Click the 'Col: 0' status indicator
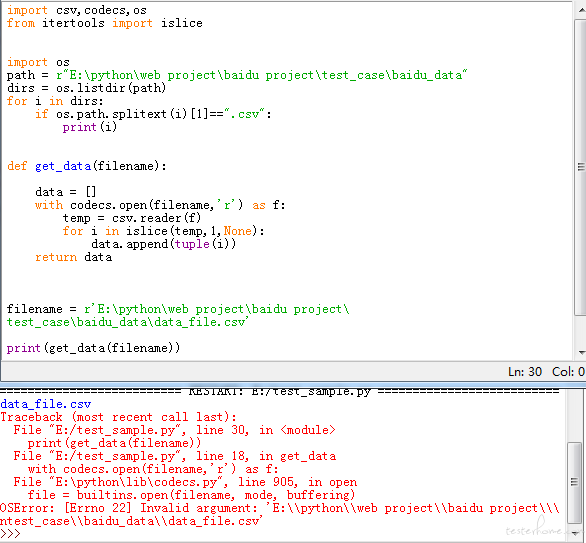The image size is (586, 543). [x=568, y=372]
